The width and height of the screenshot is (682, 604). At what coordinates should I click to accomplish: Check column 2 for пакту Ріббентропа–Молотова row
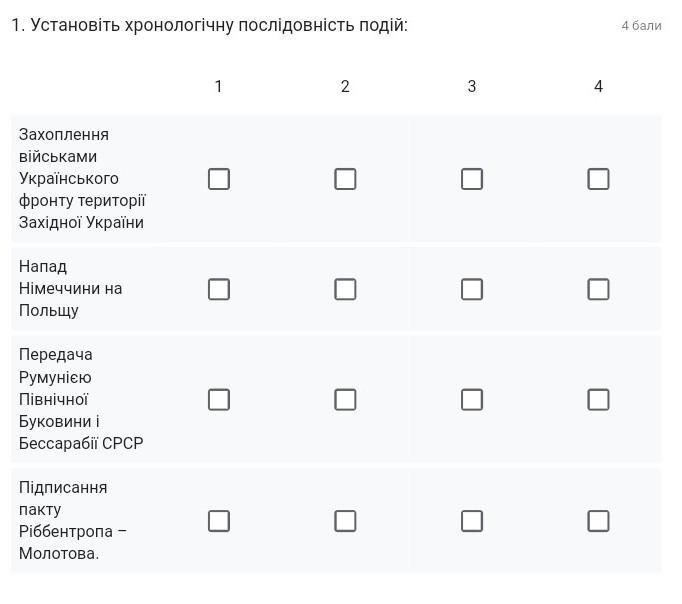coord(345,521)
